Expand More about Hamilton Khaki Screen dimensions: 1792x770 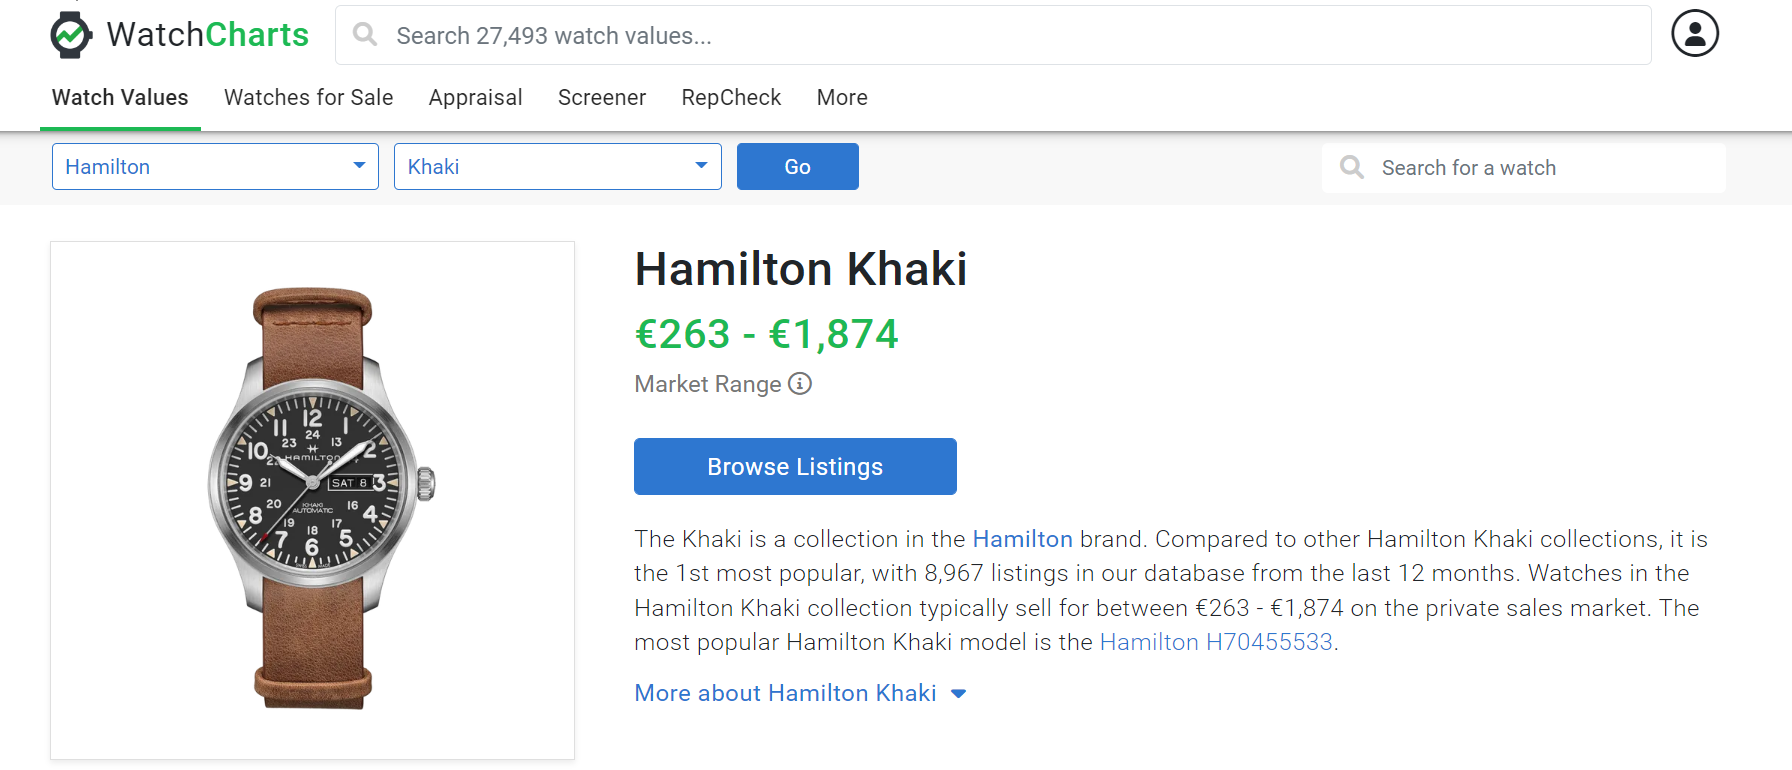tap(800, 693)
